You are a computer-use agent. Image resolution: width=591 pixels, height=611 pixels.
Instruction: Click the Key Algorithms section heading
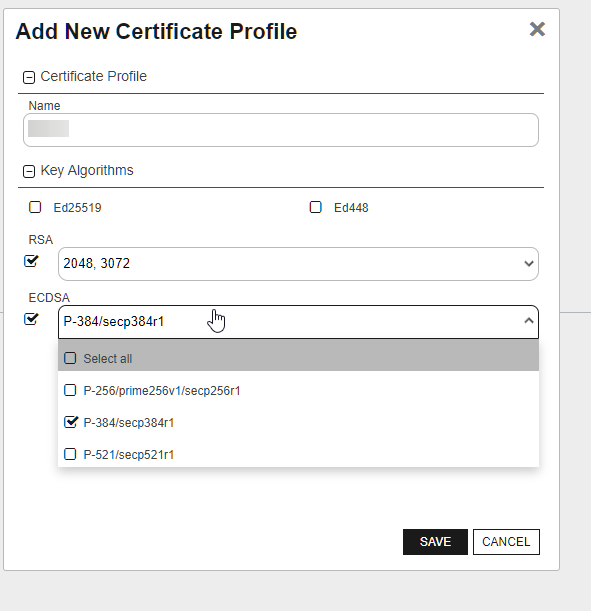[x=87, y=171]
